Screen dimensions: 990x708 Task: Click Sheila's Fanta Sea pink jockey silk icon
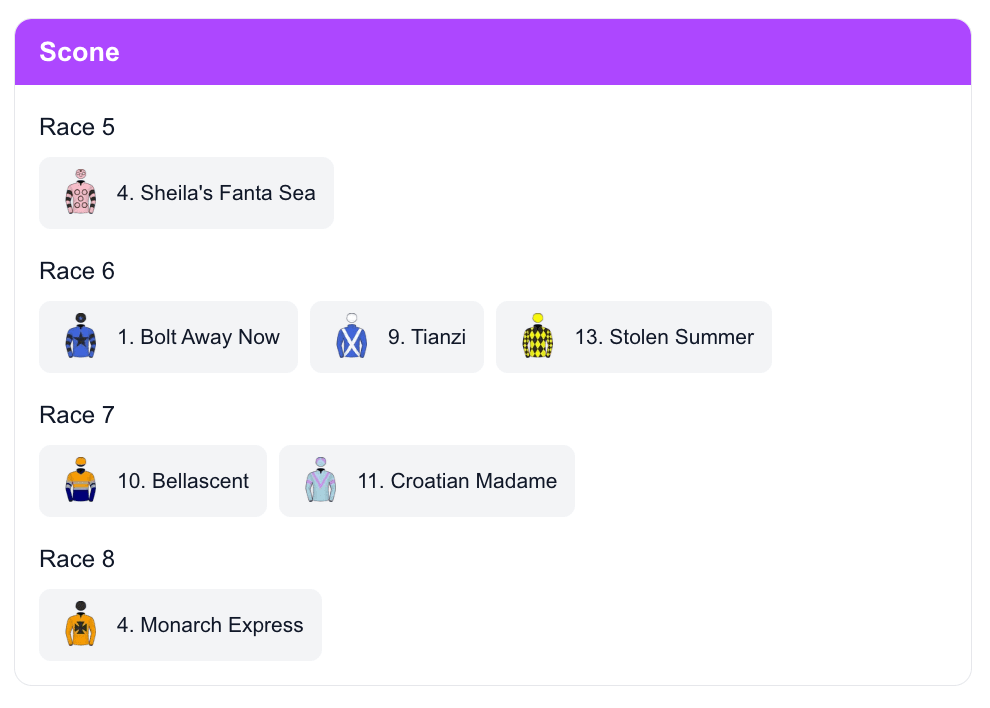[80, 192]
